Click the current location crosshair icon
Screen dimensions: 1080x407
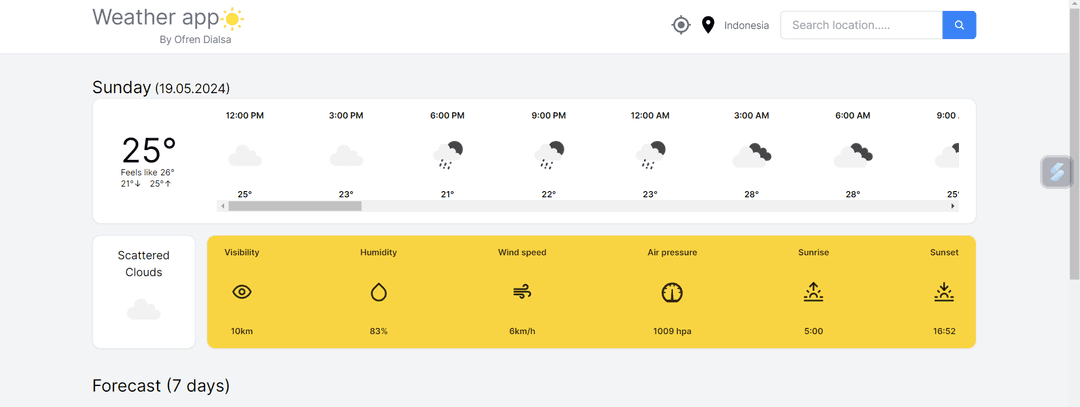click(x=681, y=25)
